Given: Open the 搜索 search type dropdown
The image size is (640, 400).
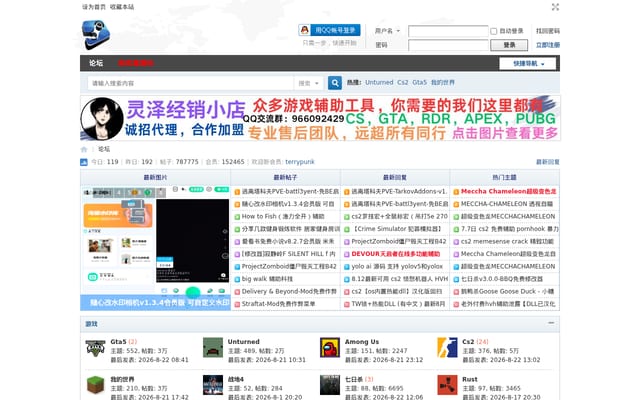Looking at the screenshot, I should click(309, 83).
